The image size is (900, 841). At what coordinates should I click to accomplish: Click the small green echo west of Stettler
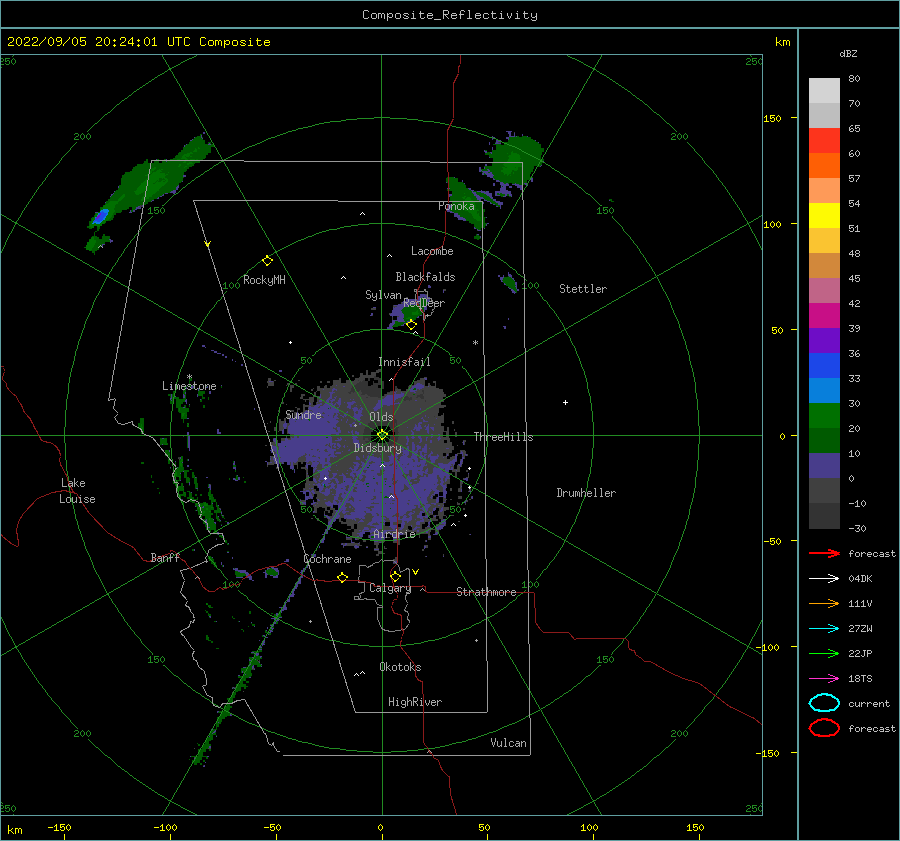coord(509,283)
